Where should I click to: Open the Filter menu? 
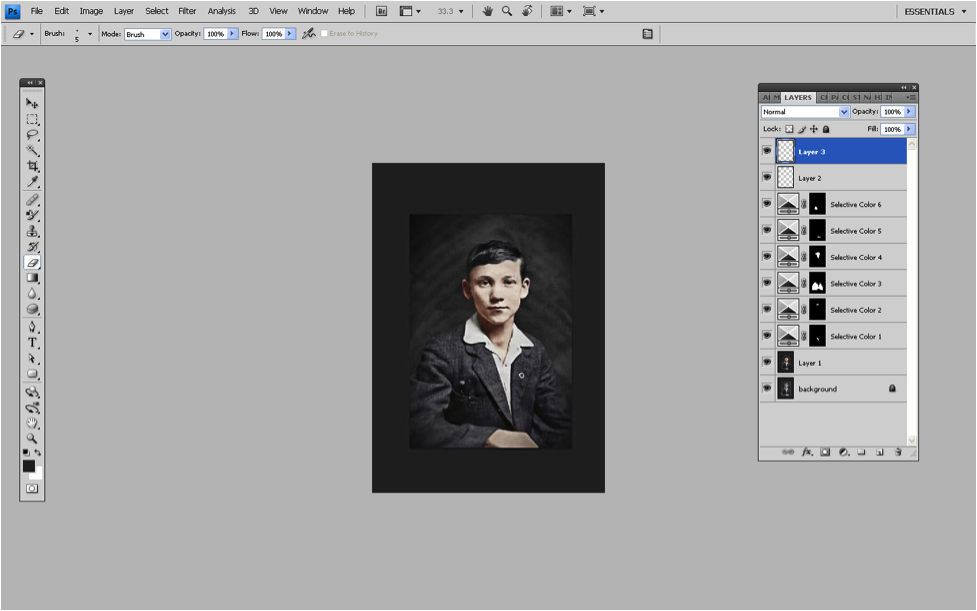pos(187,11)
